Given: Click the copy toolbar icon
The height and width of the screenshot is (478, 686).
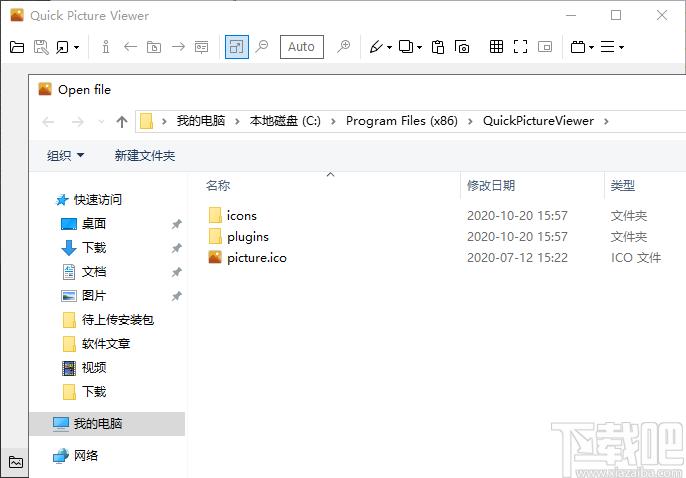Looking at the screenshot, I should [x=406, y=46].
